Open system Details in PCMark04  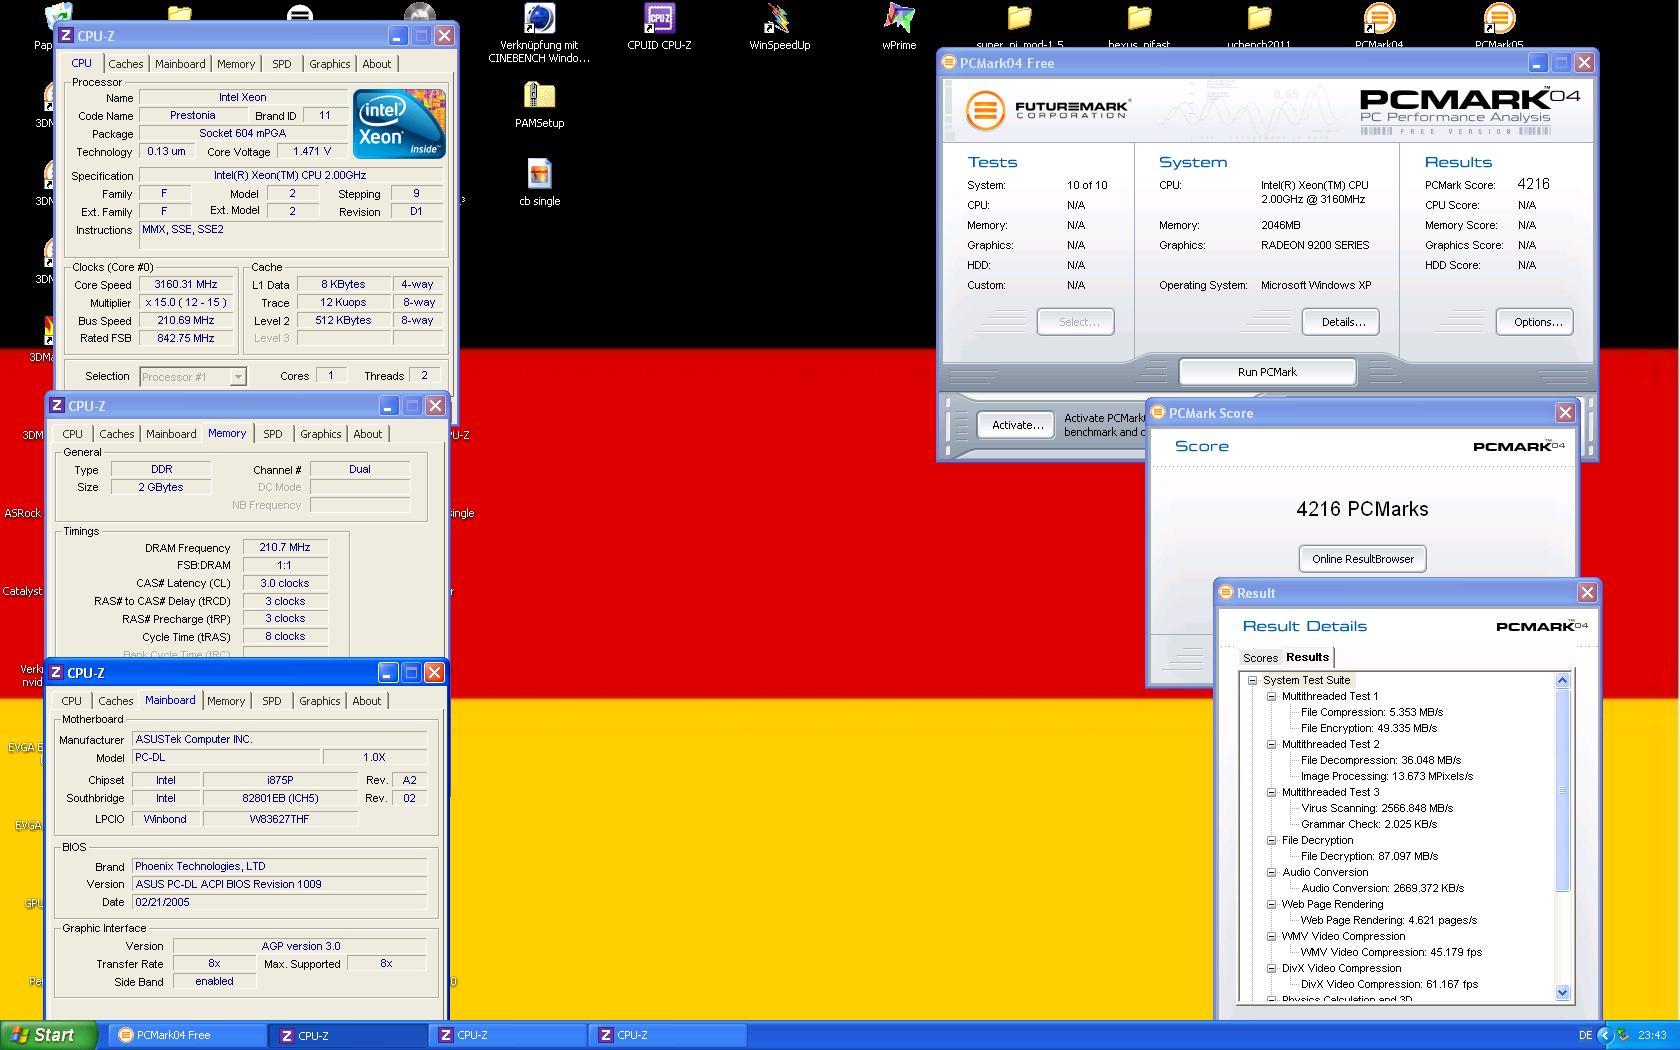(1342, 322)
